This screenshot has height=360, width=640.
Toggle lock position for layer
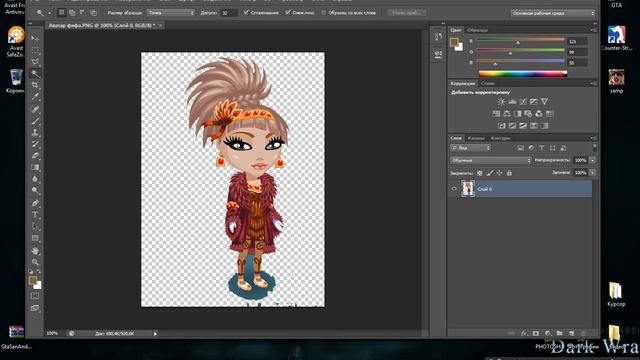tap(500, 173)
